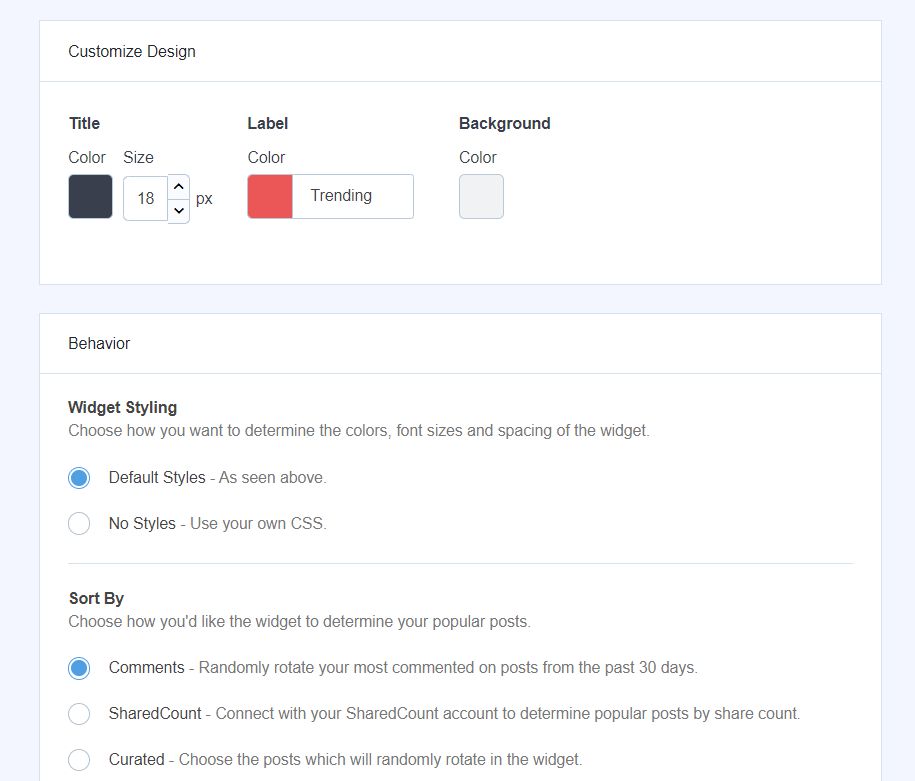Screen dimensions: 915x781
Task: Click the 'px' unit text beside size
Action: [x=204, y=198]
